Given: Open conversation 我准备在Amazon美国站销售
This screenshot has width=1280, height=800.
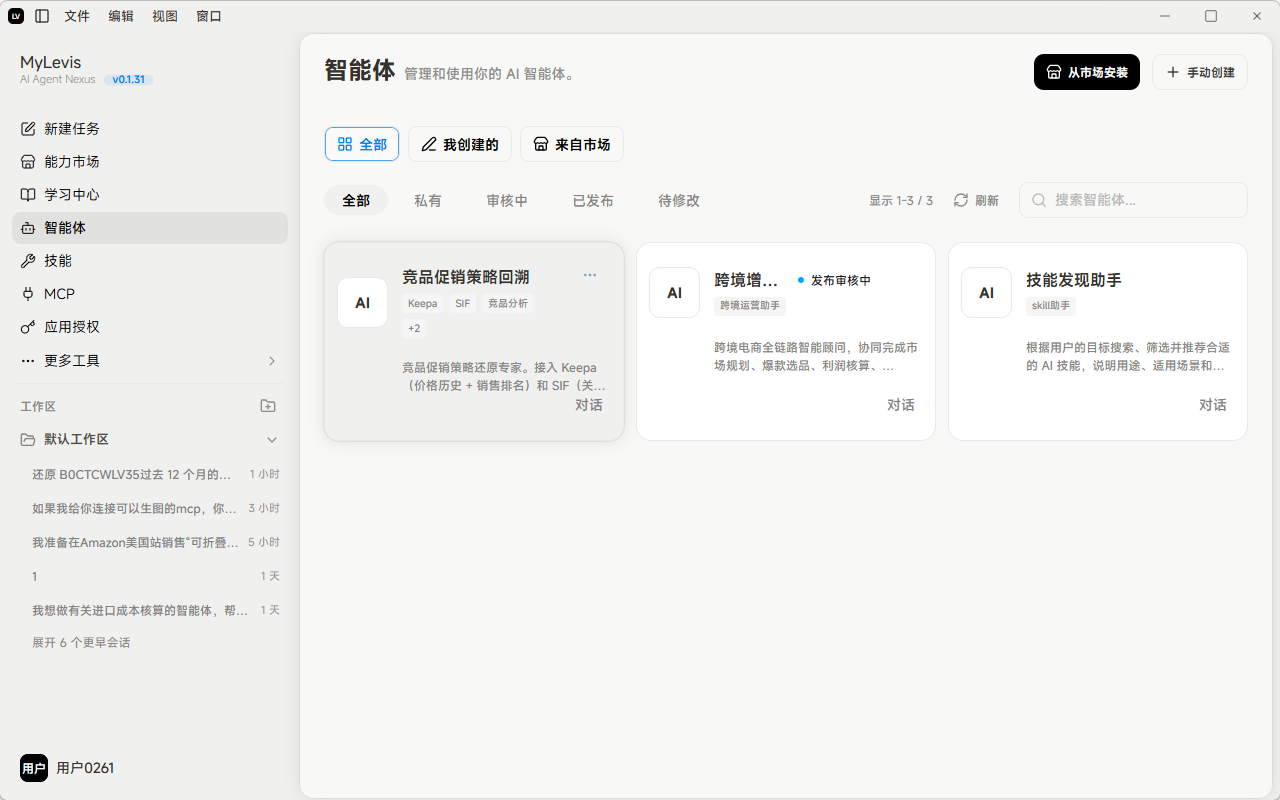Looking at the screenshot, I should click(x=155, y=542).
